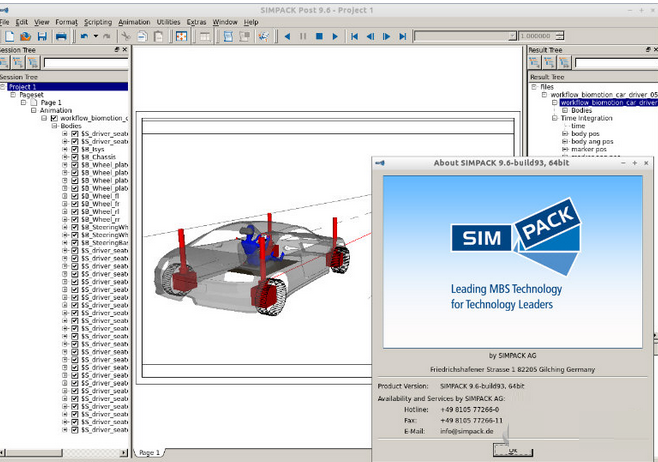Expand the body pos result node

coord(564,134)
